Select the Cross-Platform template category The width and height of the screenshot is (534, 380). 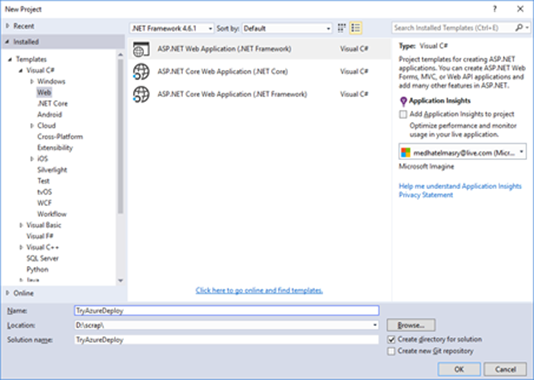(x=60, y=137)
